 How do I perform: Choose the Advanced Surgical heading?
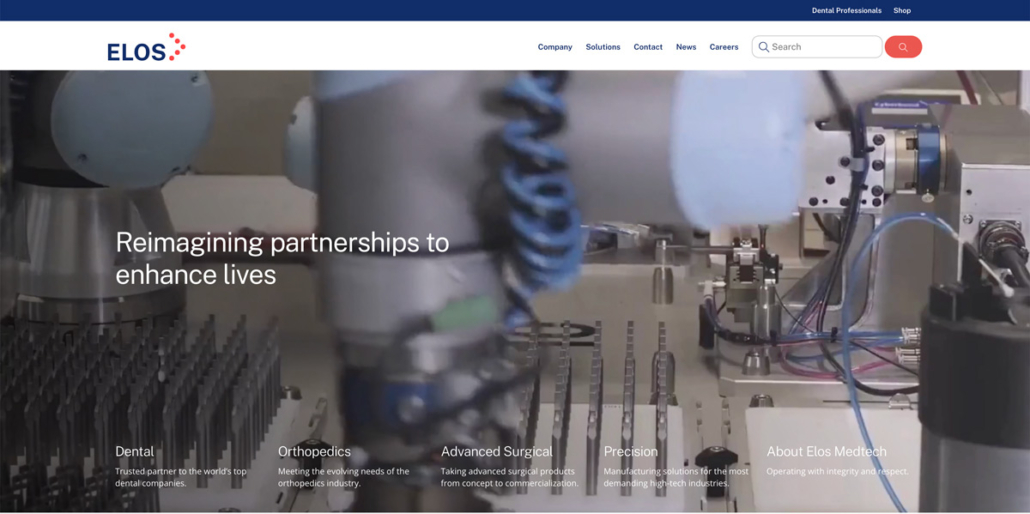tap(496, 452)
